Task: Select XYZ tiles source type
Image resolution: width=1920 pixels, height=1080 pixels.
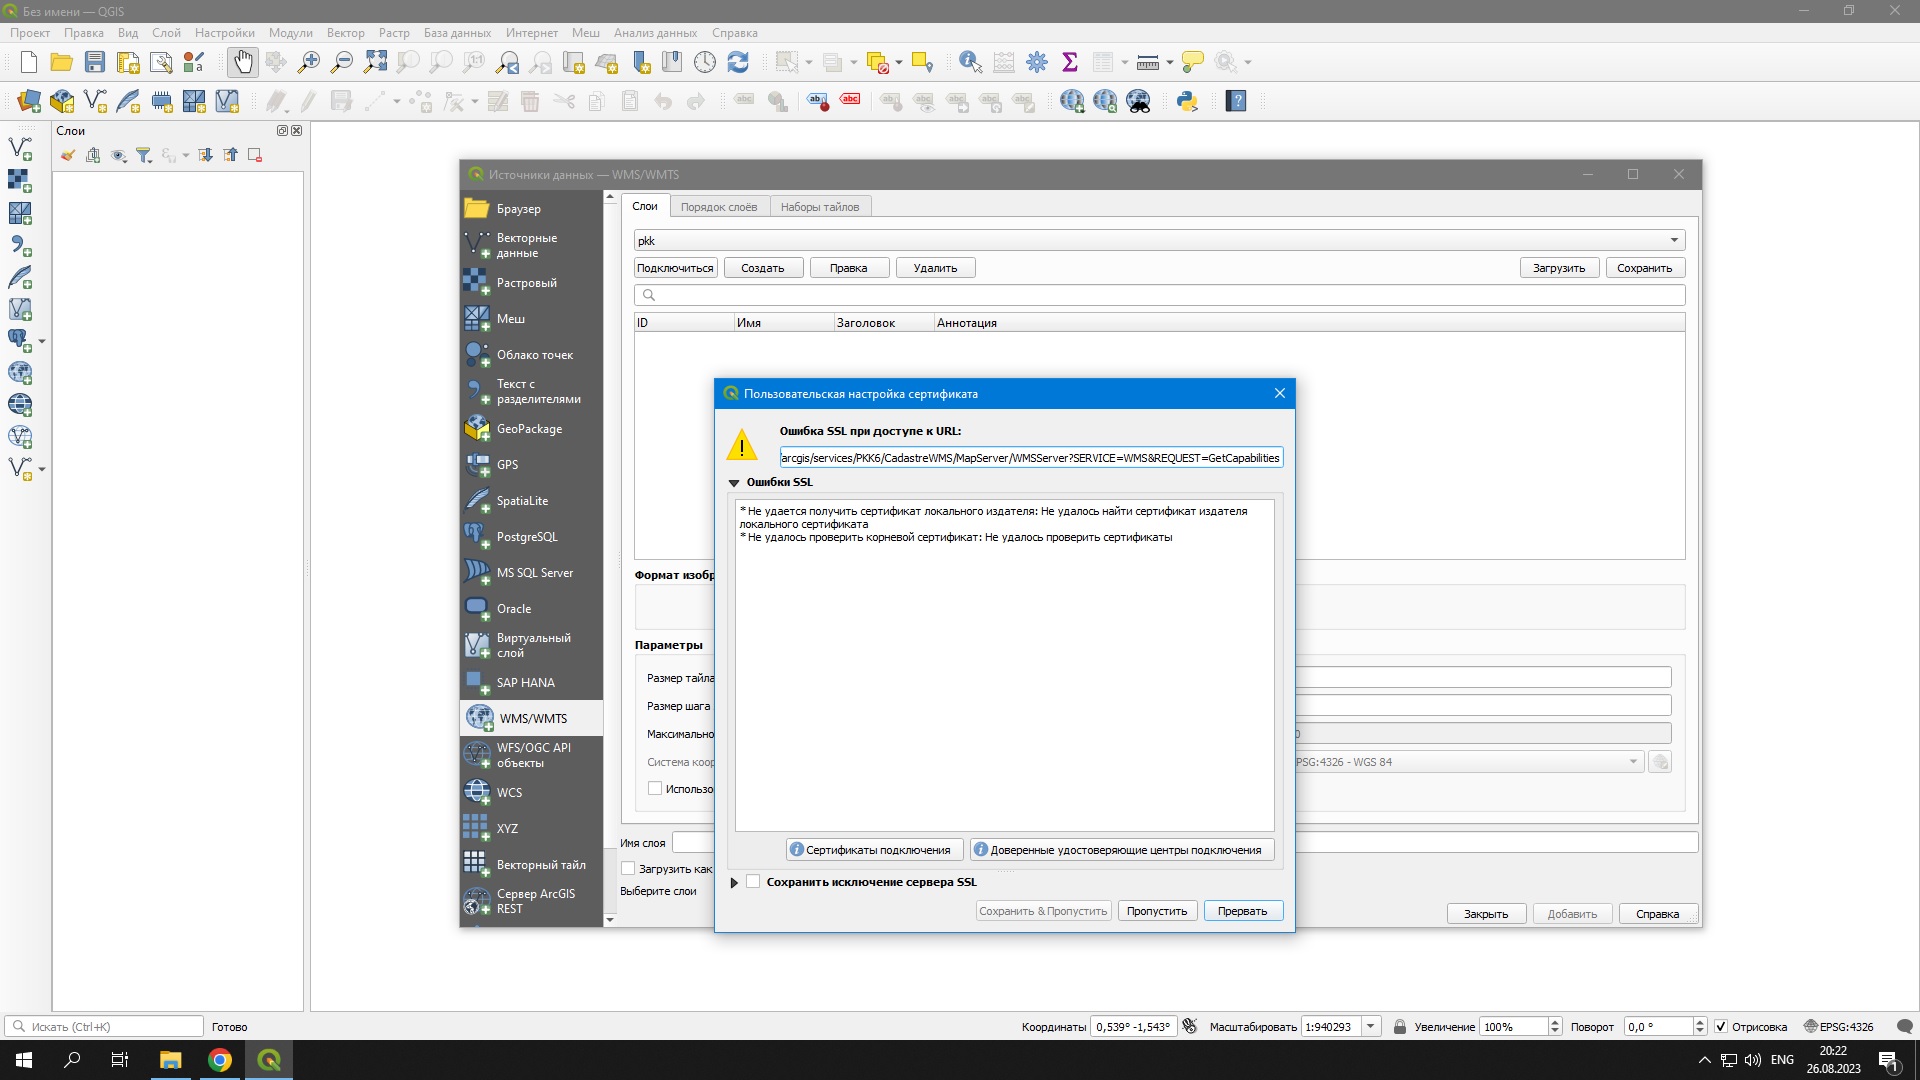Action: point(532,829)
